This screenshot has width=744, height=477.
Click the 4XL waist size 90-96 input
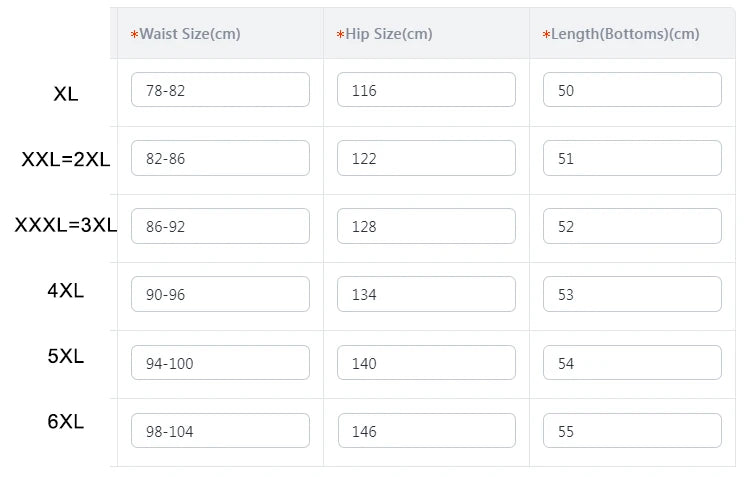tap(220, 294)
